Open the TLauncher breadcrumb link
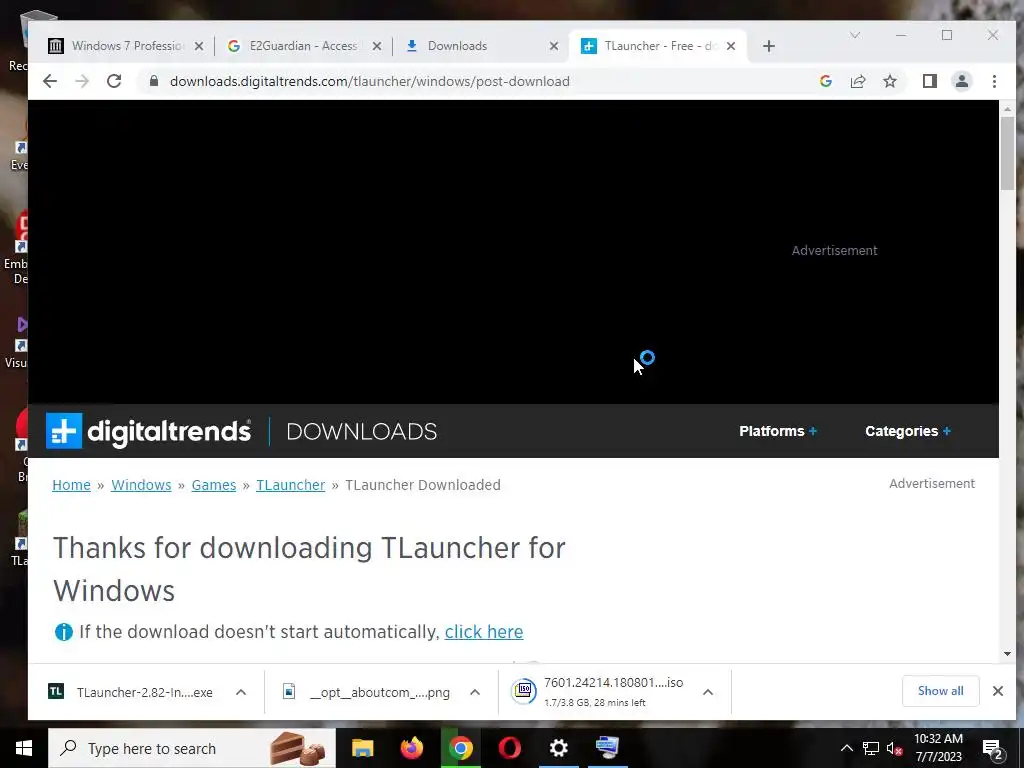This screenshot has width=1024, height=768. pos(291,485)
